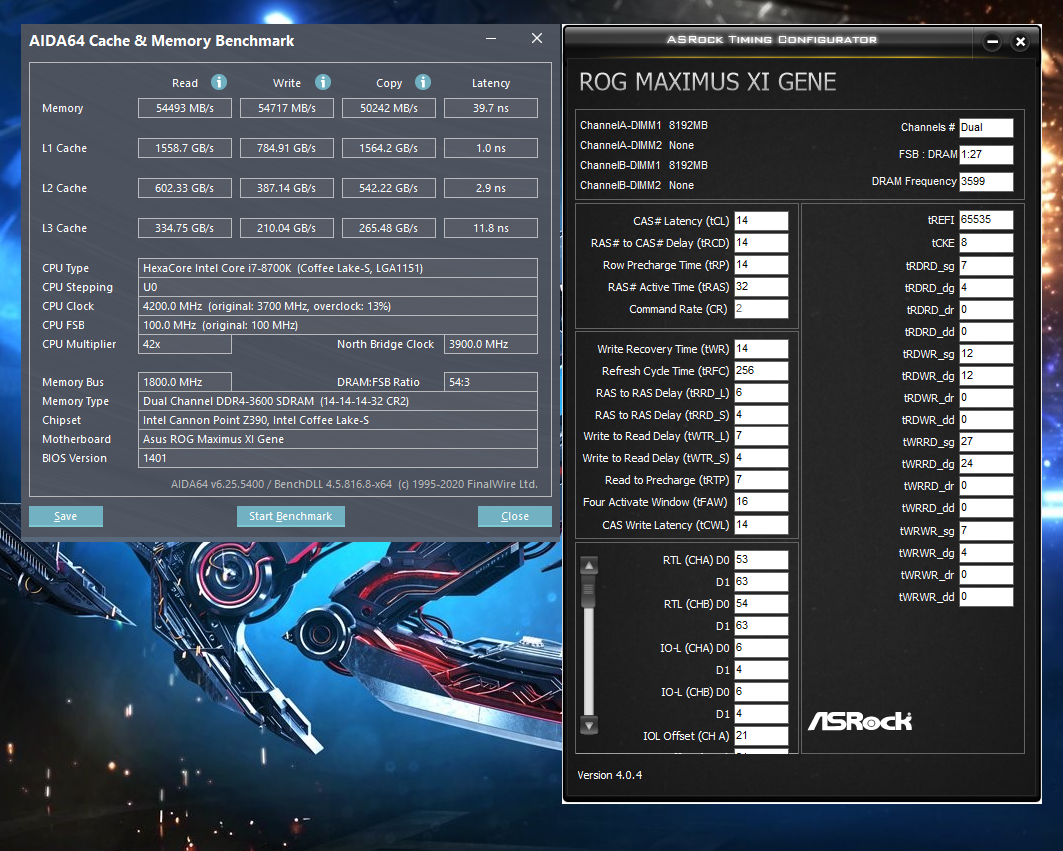Click the Memory Write value 54717 MB/s
1063x851 pixels.
(x=287, y=108)
